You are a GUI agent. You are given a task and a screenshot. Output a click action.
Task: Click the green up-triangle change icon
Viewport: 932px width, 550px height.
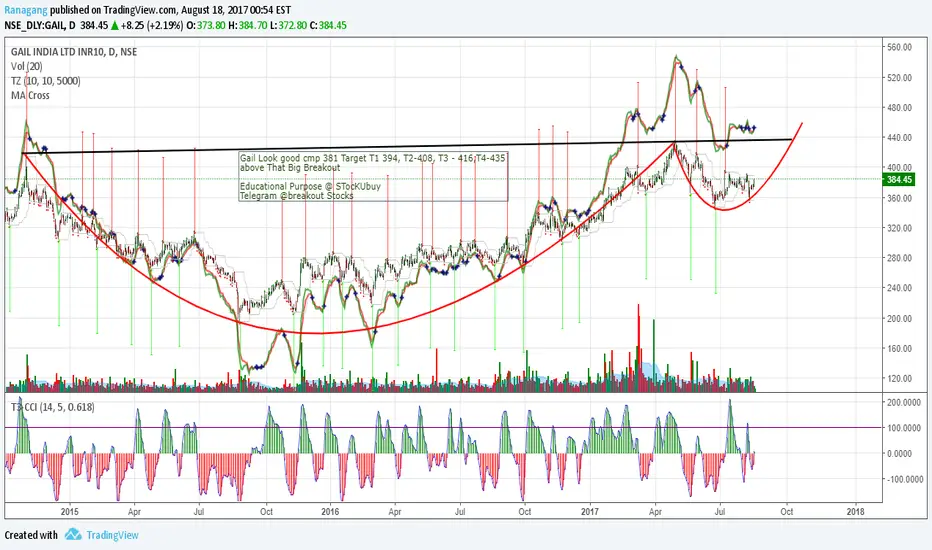[x=115, y=26]
